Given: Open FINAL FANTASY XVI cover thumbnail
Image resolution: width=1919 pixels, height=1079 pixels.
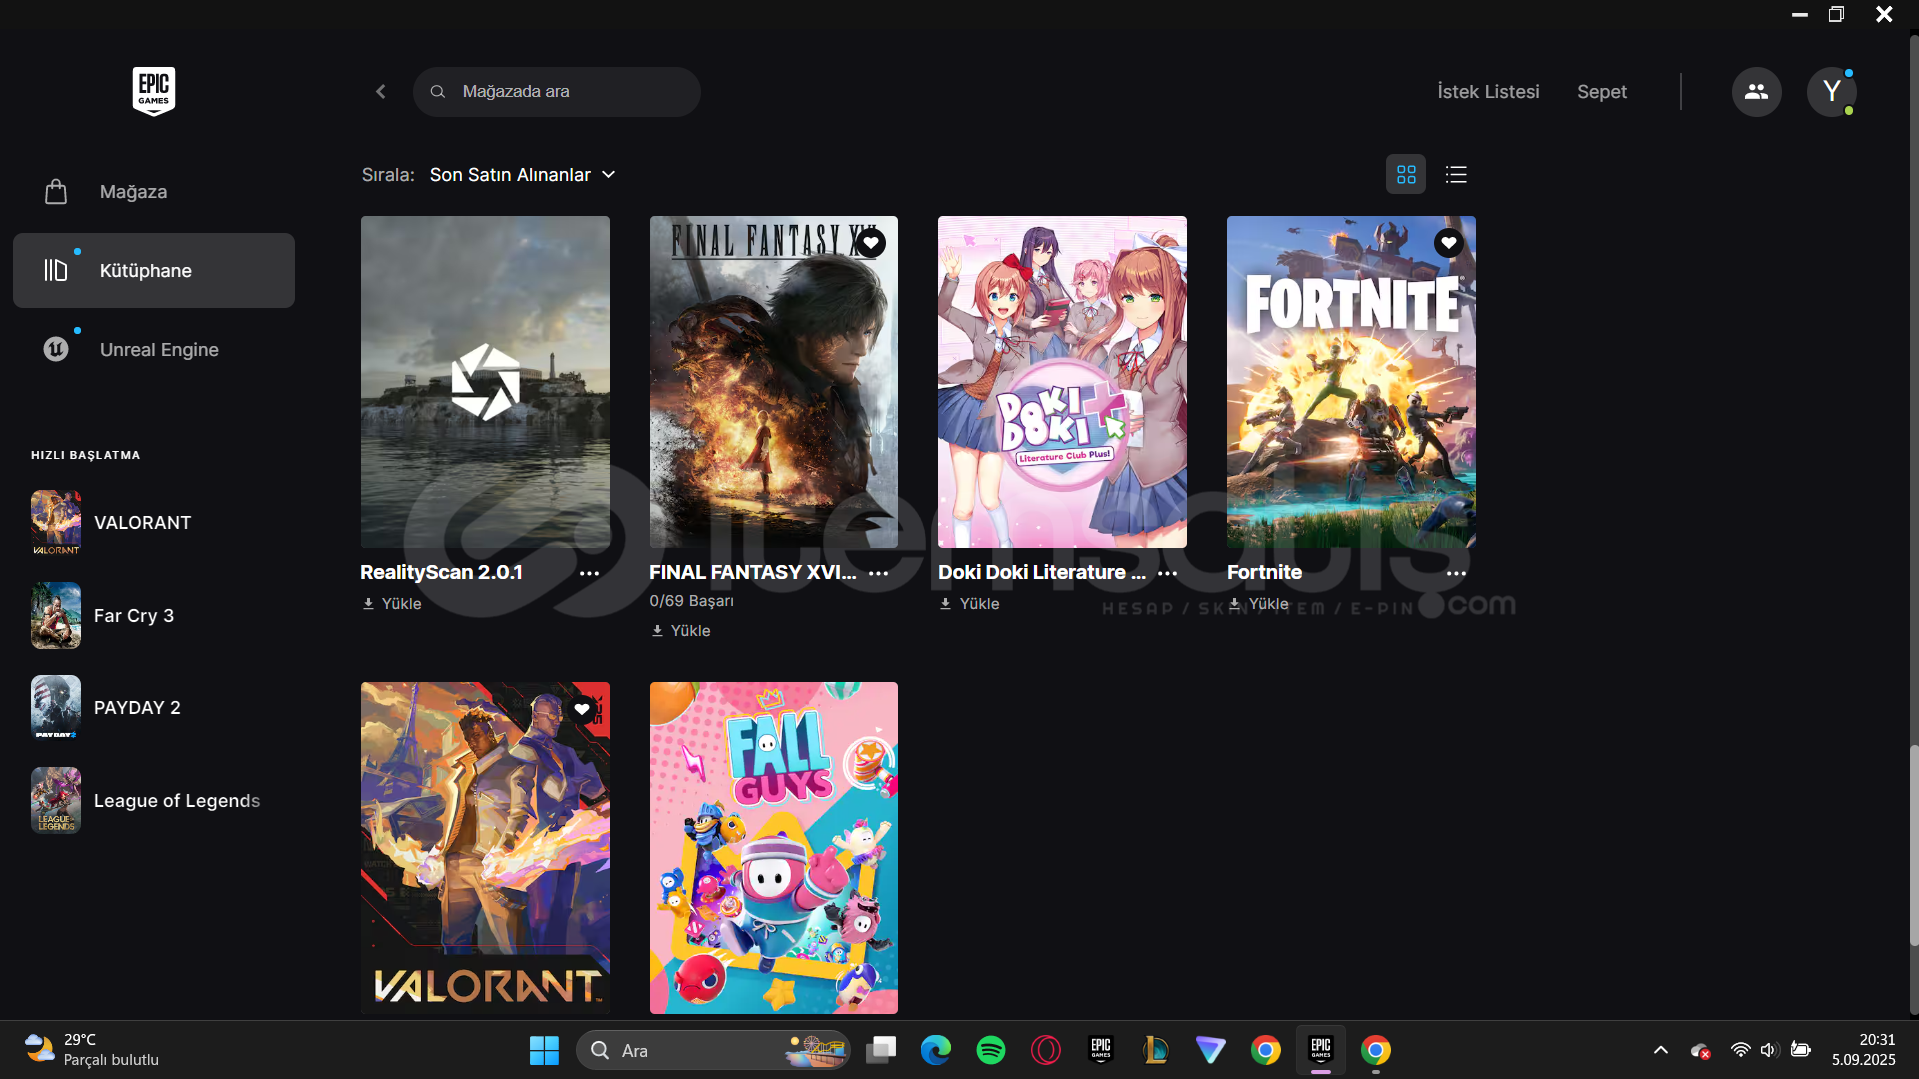Looking at the screenshot, I should (774, 382).
